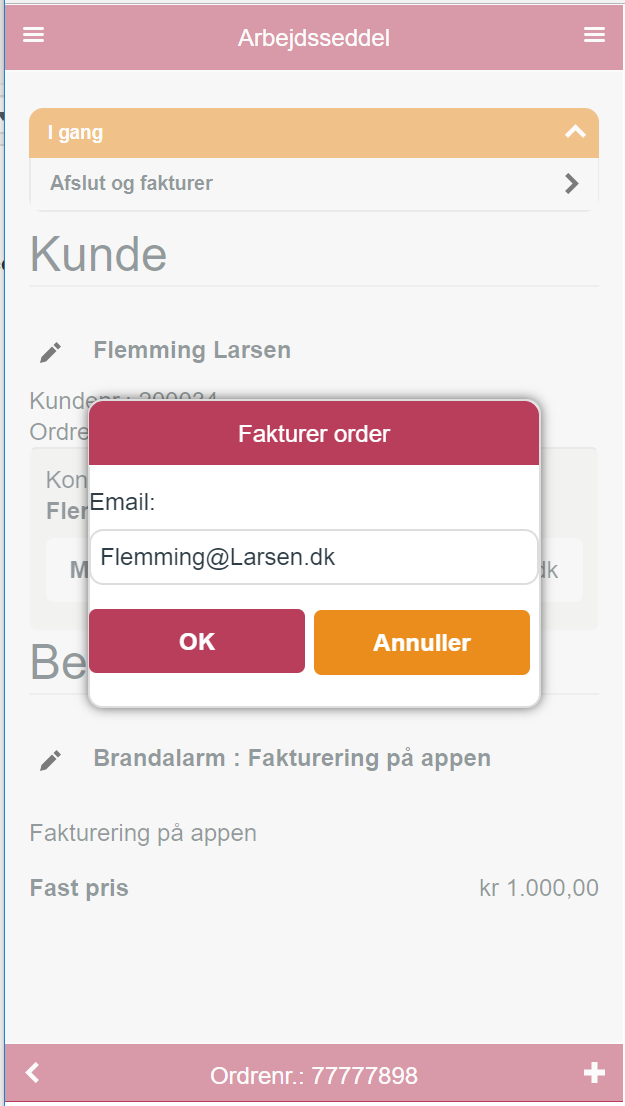Add new item with the plus icon

[595, 1073]
